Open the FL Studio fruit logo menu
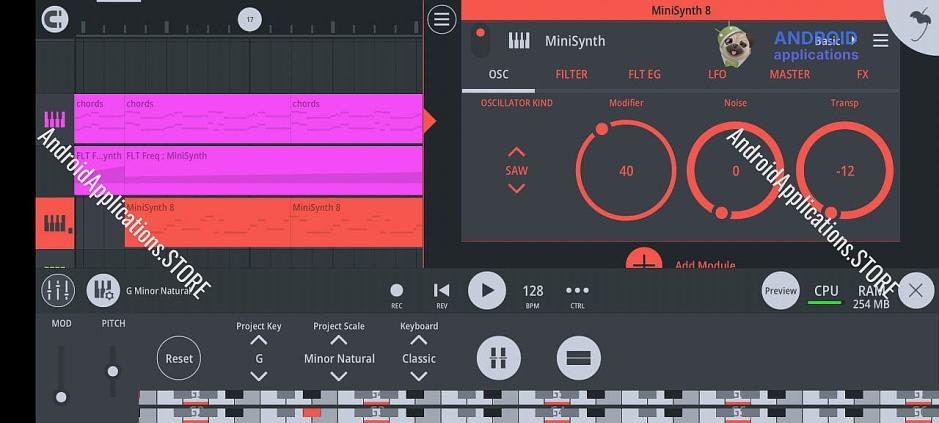Image resolution: width=939 pixels, height=423 pixels. pos(921,24)
